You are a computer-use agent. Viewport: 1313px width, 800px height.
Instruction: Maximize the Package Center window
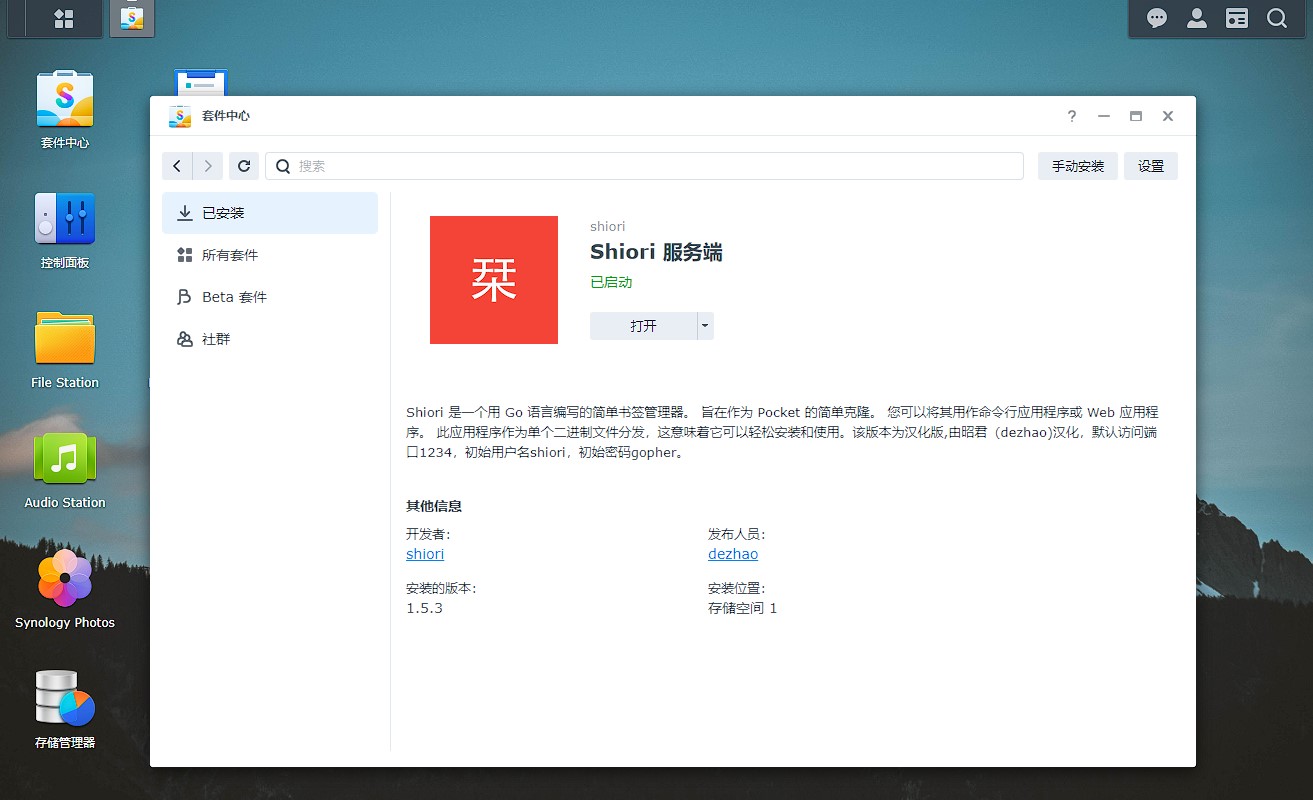pos(1136,116)
